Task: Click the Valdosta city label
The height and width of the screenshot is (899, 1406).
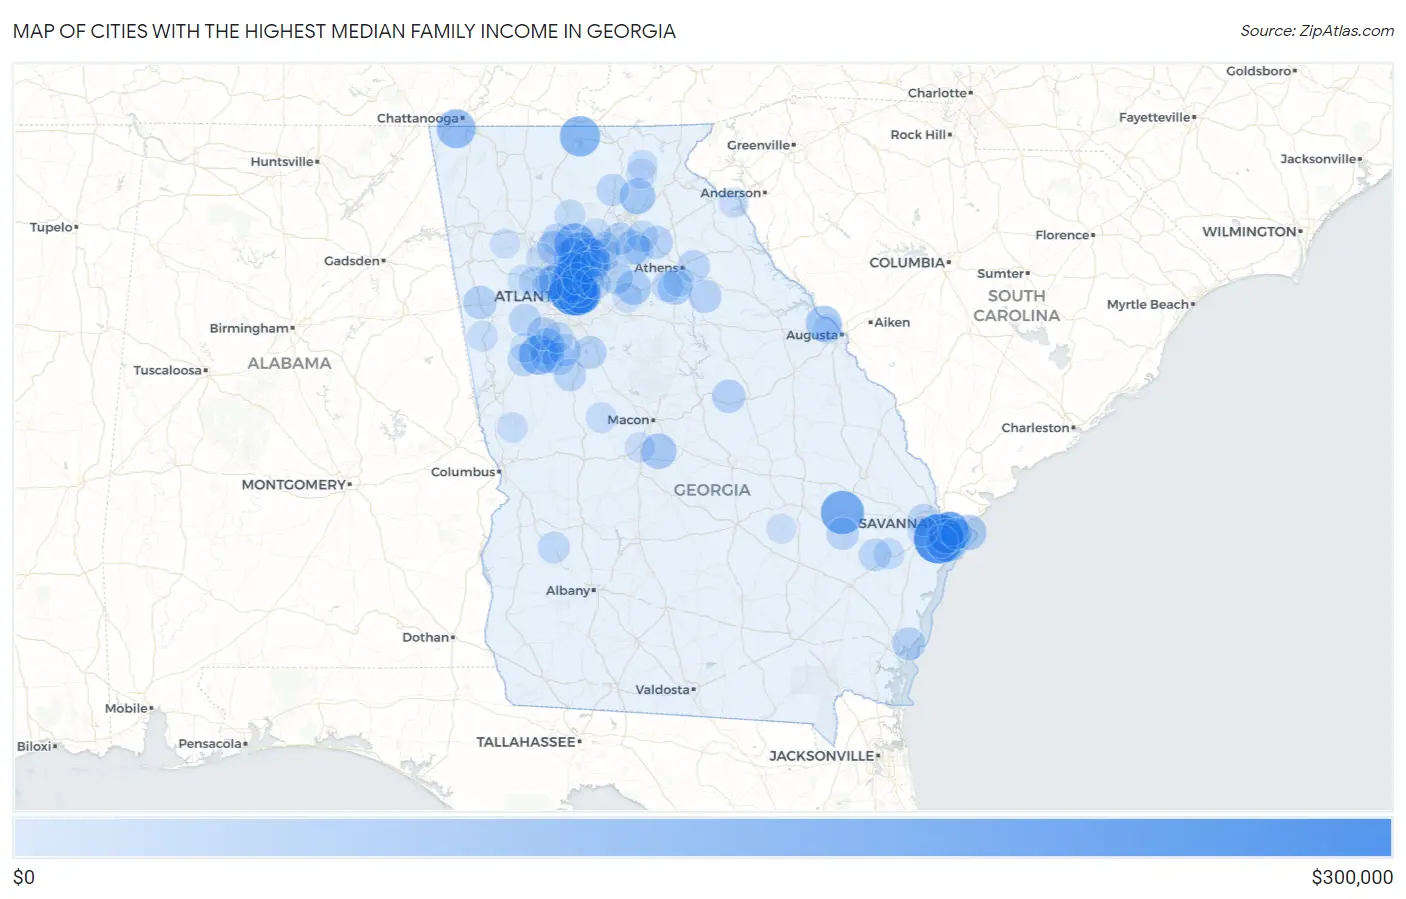Action: 666,690
